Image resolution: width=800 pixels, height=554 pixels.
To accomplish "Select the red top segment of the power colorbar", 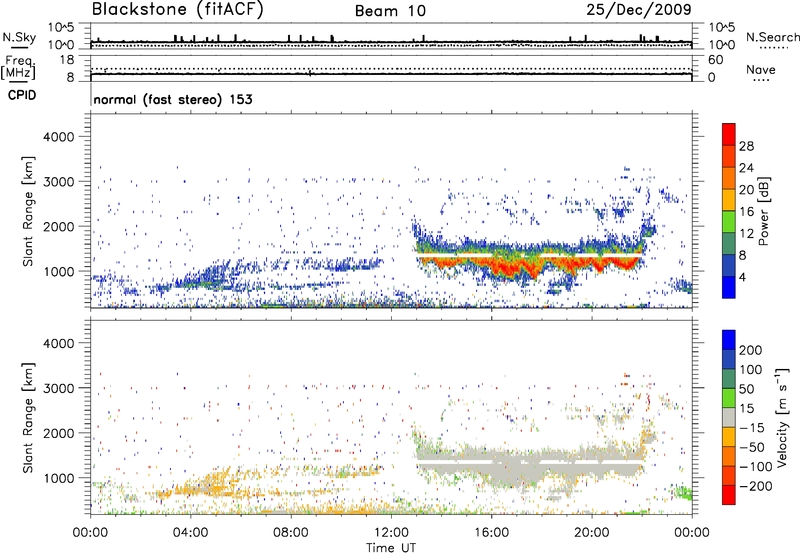I will click(x=729, y=133).
